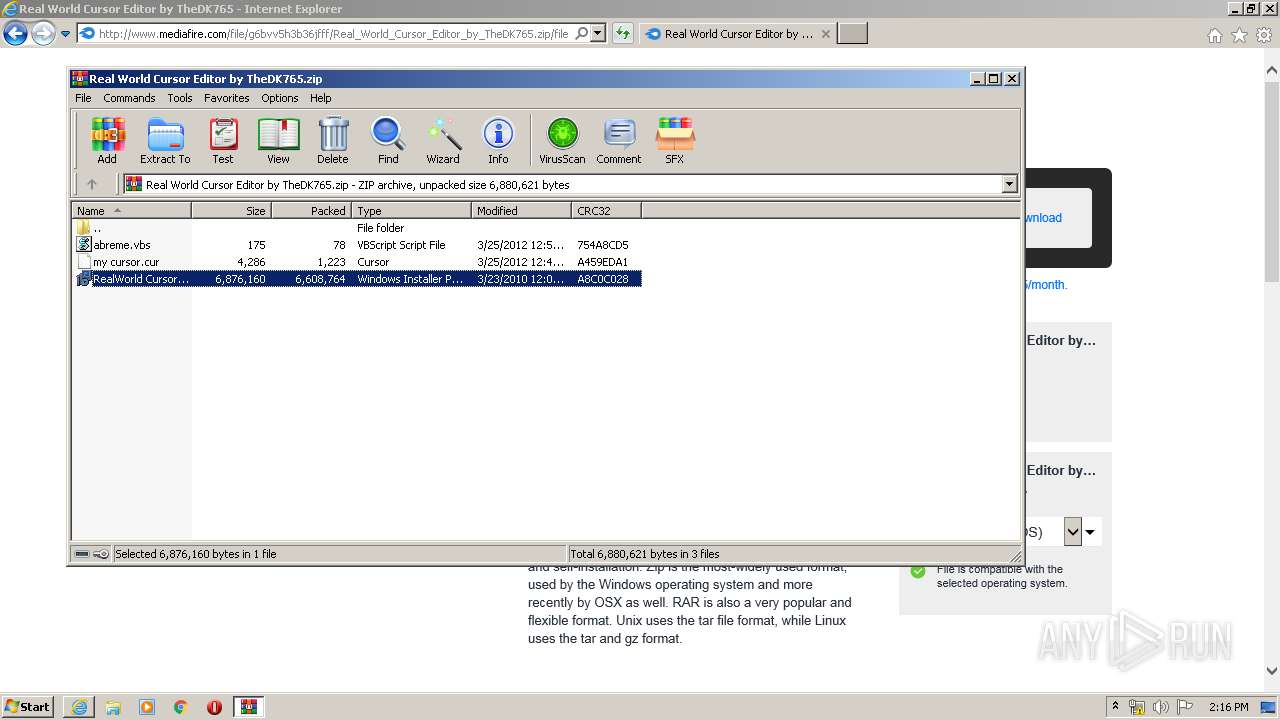
Task: Sort by the Name column header
Action: [x=132, y=211]
